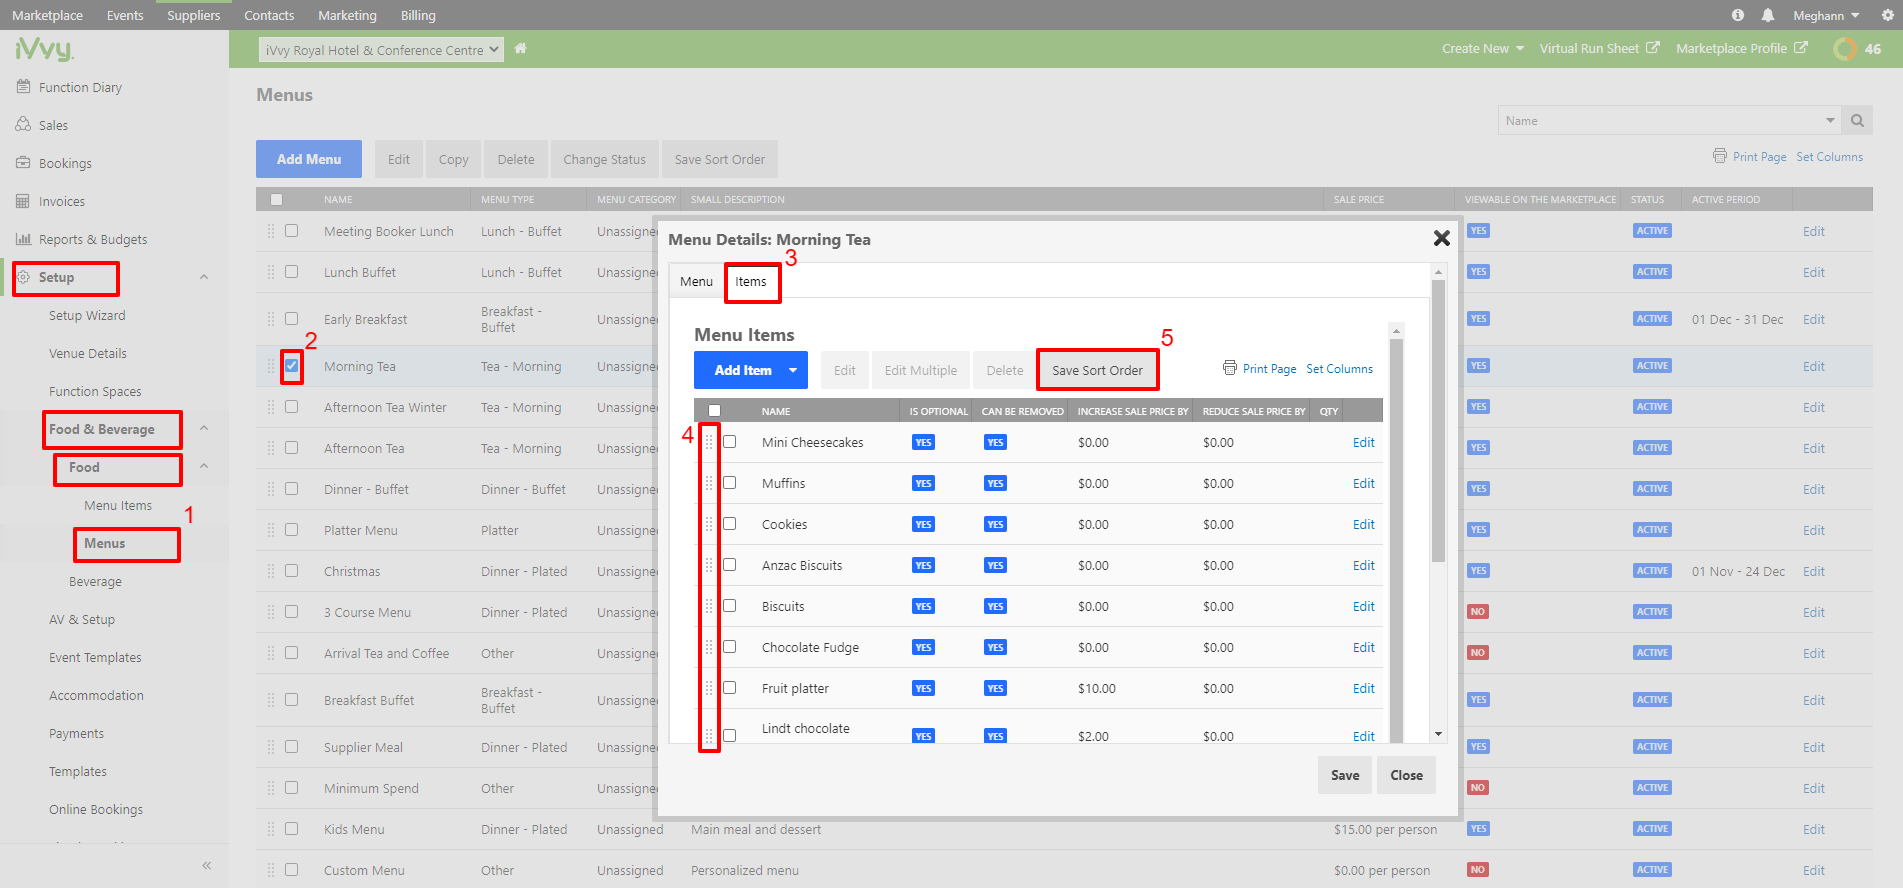Screen dimensions: 1903x888
Task: Switch to the Menu tab
Action: pyautogui.click(x=696, y=282)
